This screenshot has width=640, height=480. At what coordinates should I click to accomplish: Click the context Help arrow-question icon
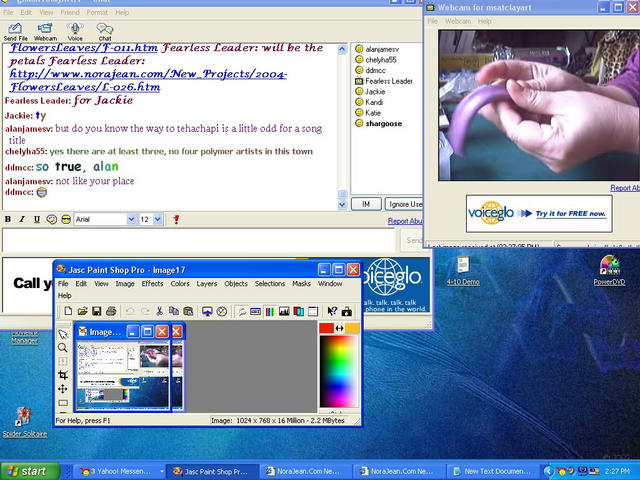(x=332, y=311)
